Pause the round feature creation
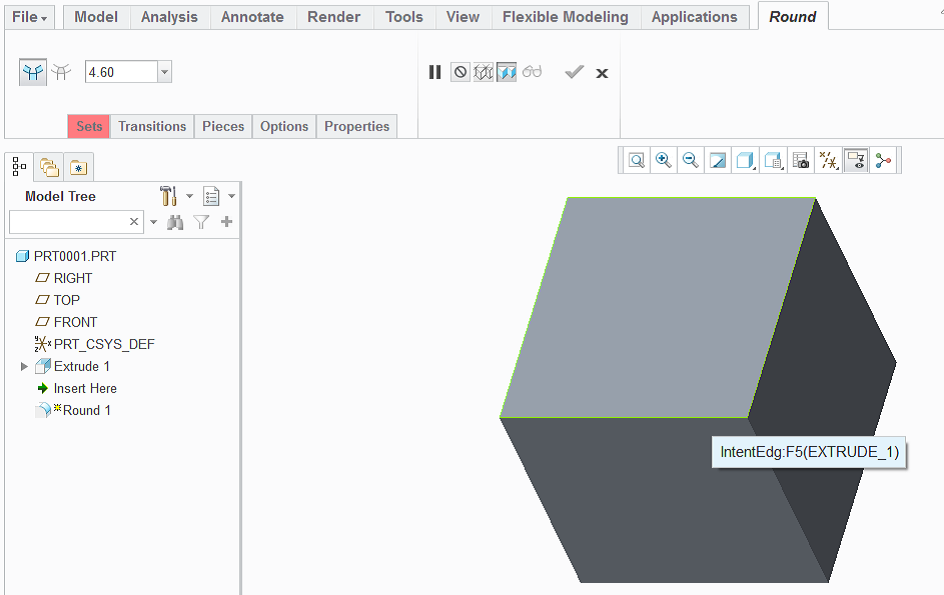The width and height of the screenshot is (944, 595). coord(434,71)
